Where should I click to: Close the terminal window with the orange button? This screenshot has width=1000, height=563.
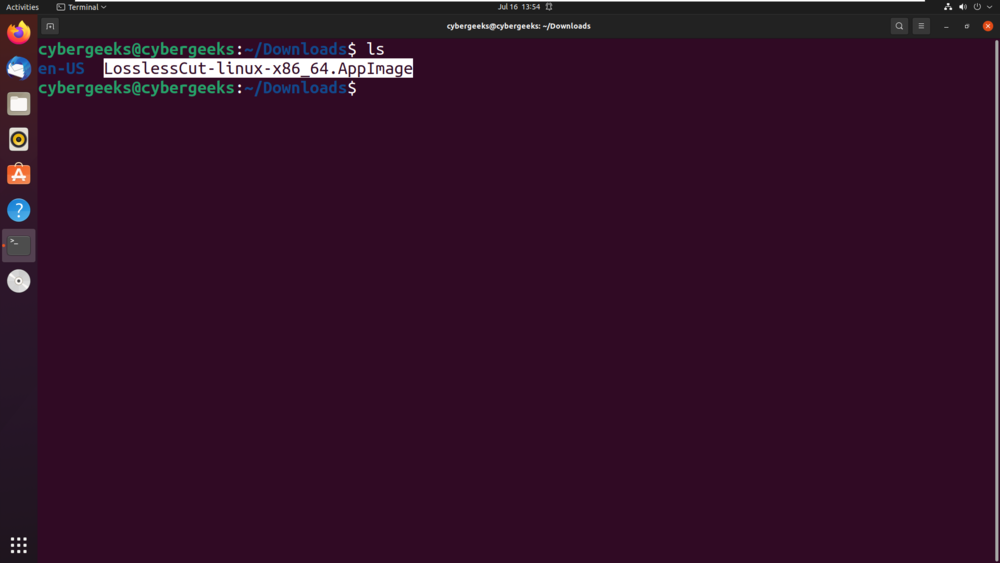point(988,26)
